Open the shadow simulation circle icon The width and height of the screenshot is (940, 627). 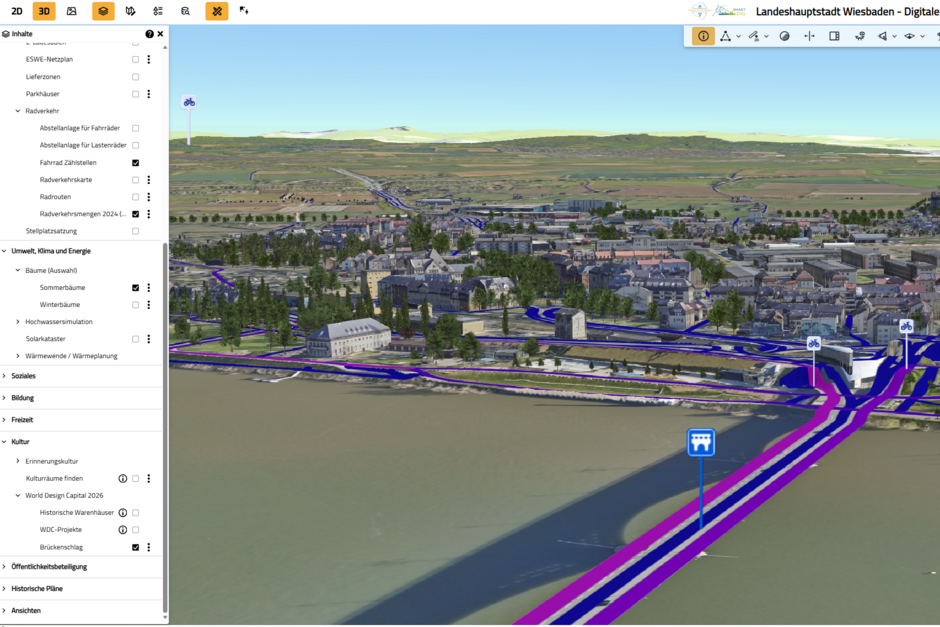(784, 36)
